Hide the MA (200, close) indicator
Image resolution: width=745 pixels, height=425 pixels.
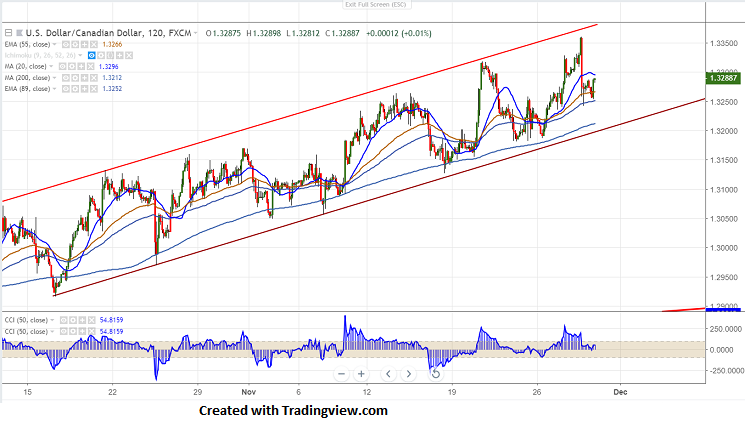[66, 77]
